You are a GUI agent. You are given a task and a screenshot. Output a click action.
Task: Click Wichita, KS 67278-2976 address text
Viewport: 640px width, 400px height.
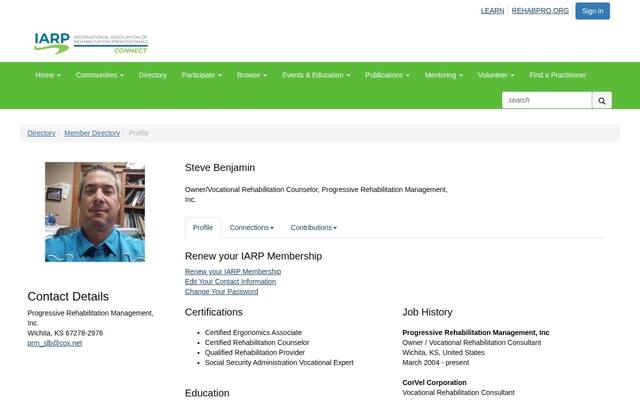[x=65, y=333]
